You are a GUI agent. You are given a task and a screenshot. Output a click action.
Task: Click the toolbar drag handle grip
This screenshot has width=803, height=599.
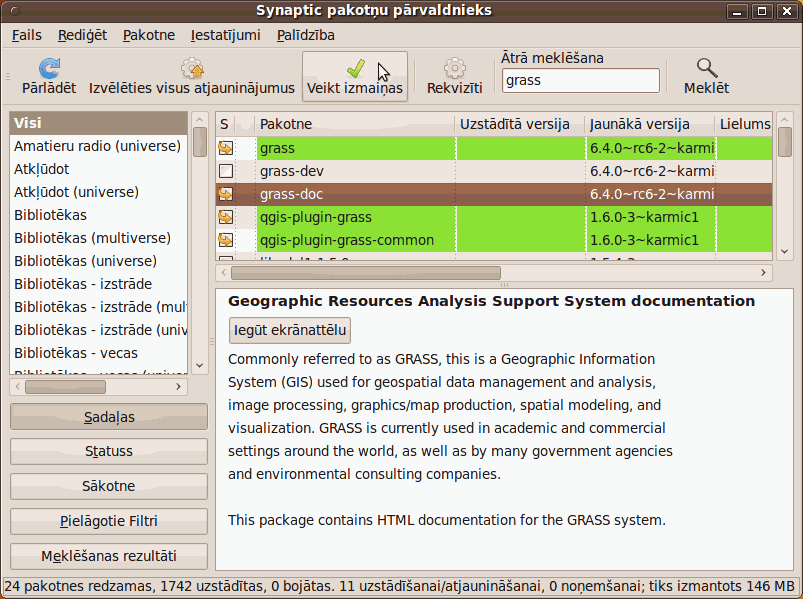click(x=8, y=76)
